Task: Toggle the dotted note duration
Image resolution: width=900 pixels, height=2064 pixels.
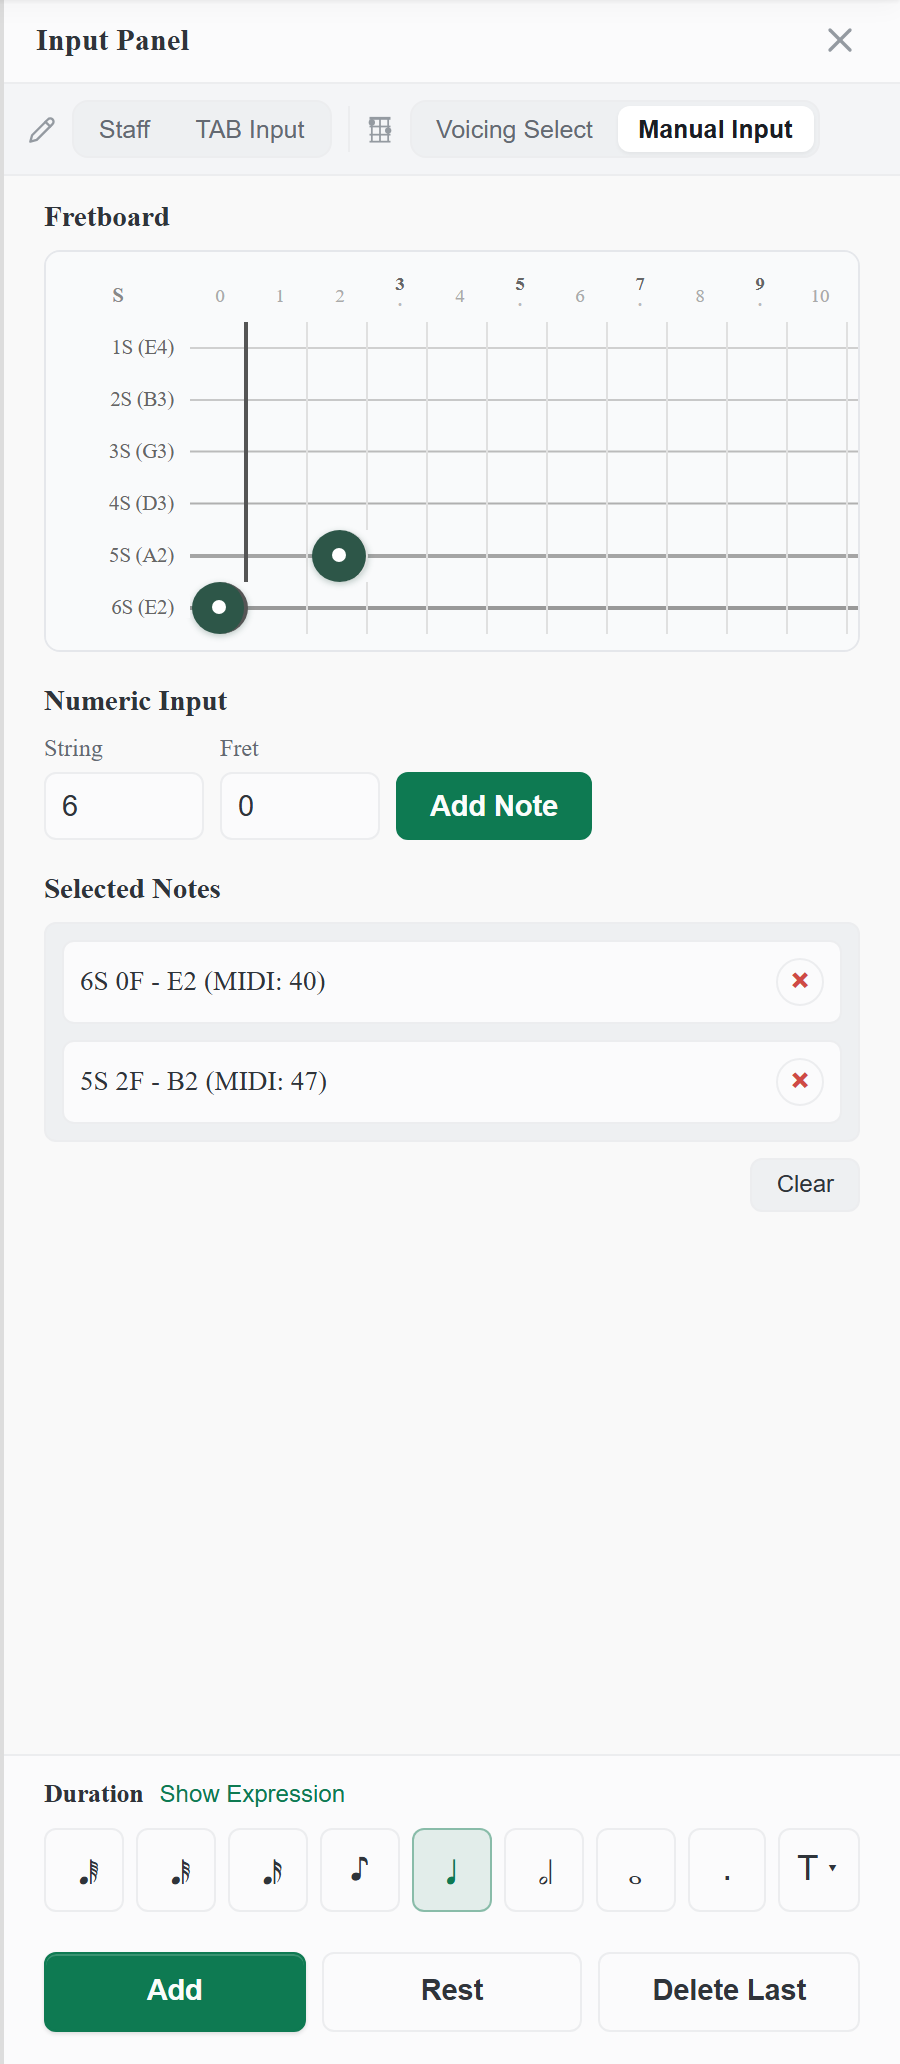Action: [727, 1870]
